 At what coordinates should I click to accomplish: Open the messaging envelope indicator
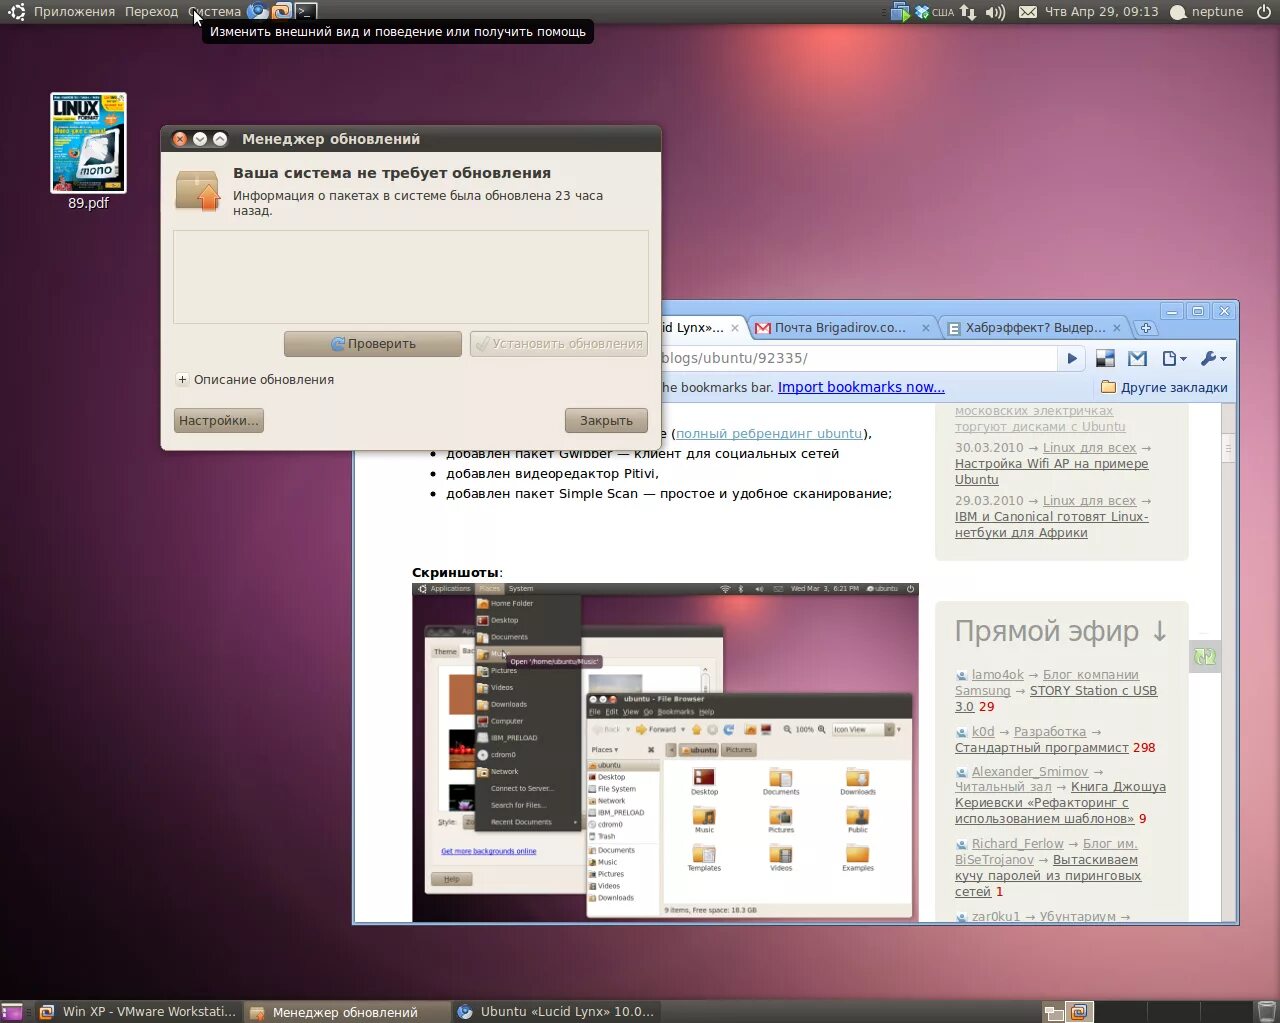[1028, 12]
